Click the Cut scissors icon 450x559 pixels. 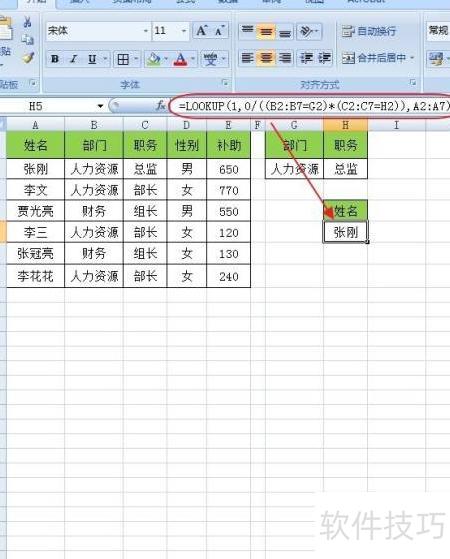click(27, 22)
